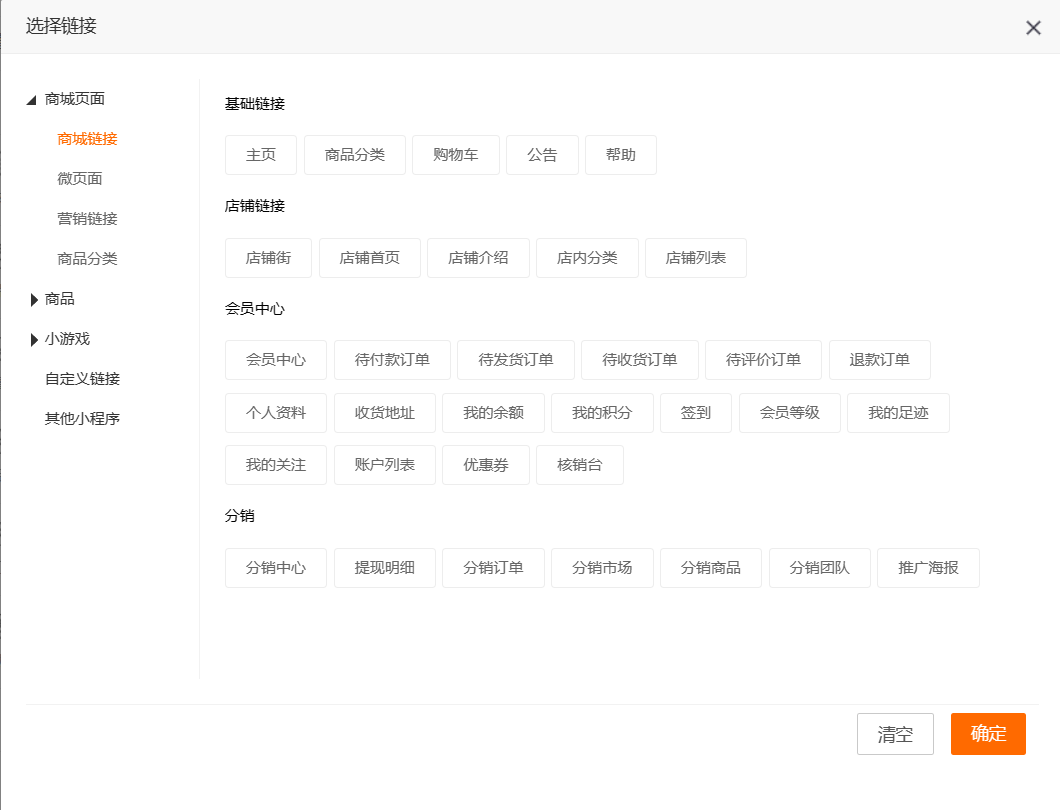Select the 待发货订单 link option

point(515,360)
